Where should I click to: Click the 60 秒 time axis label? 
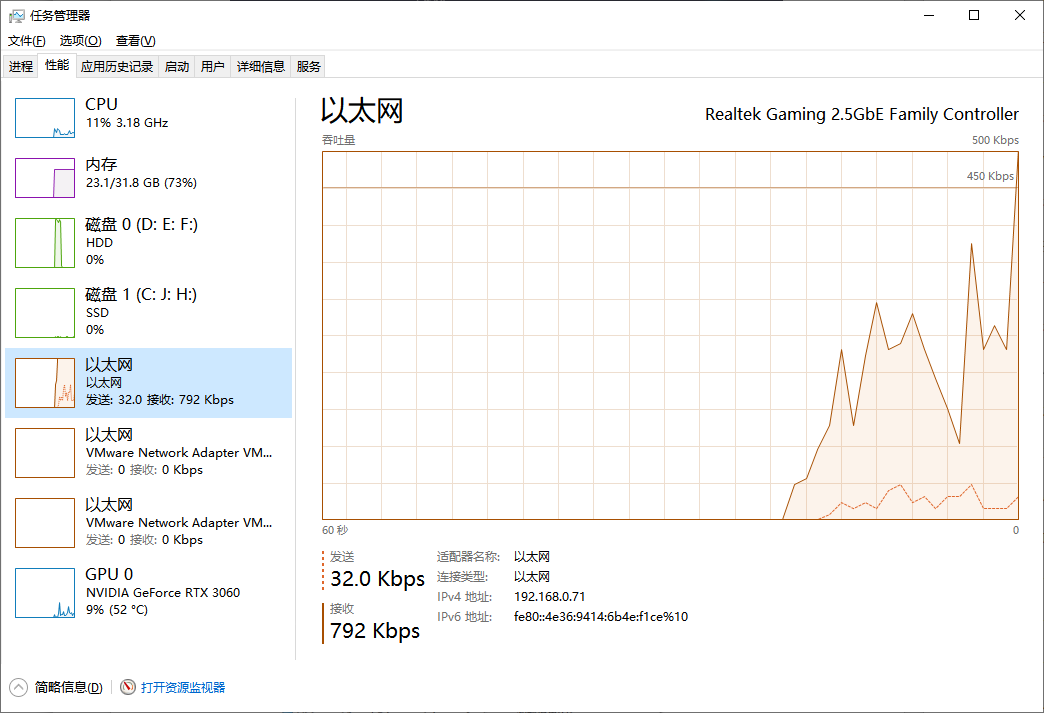coord(335,530)
